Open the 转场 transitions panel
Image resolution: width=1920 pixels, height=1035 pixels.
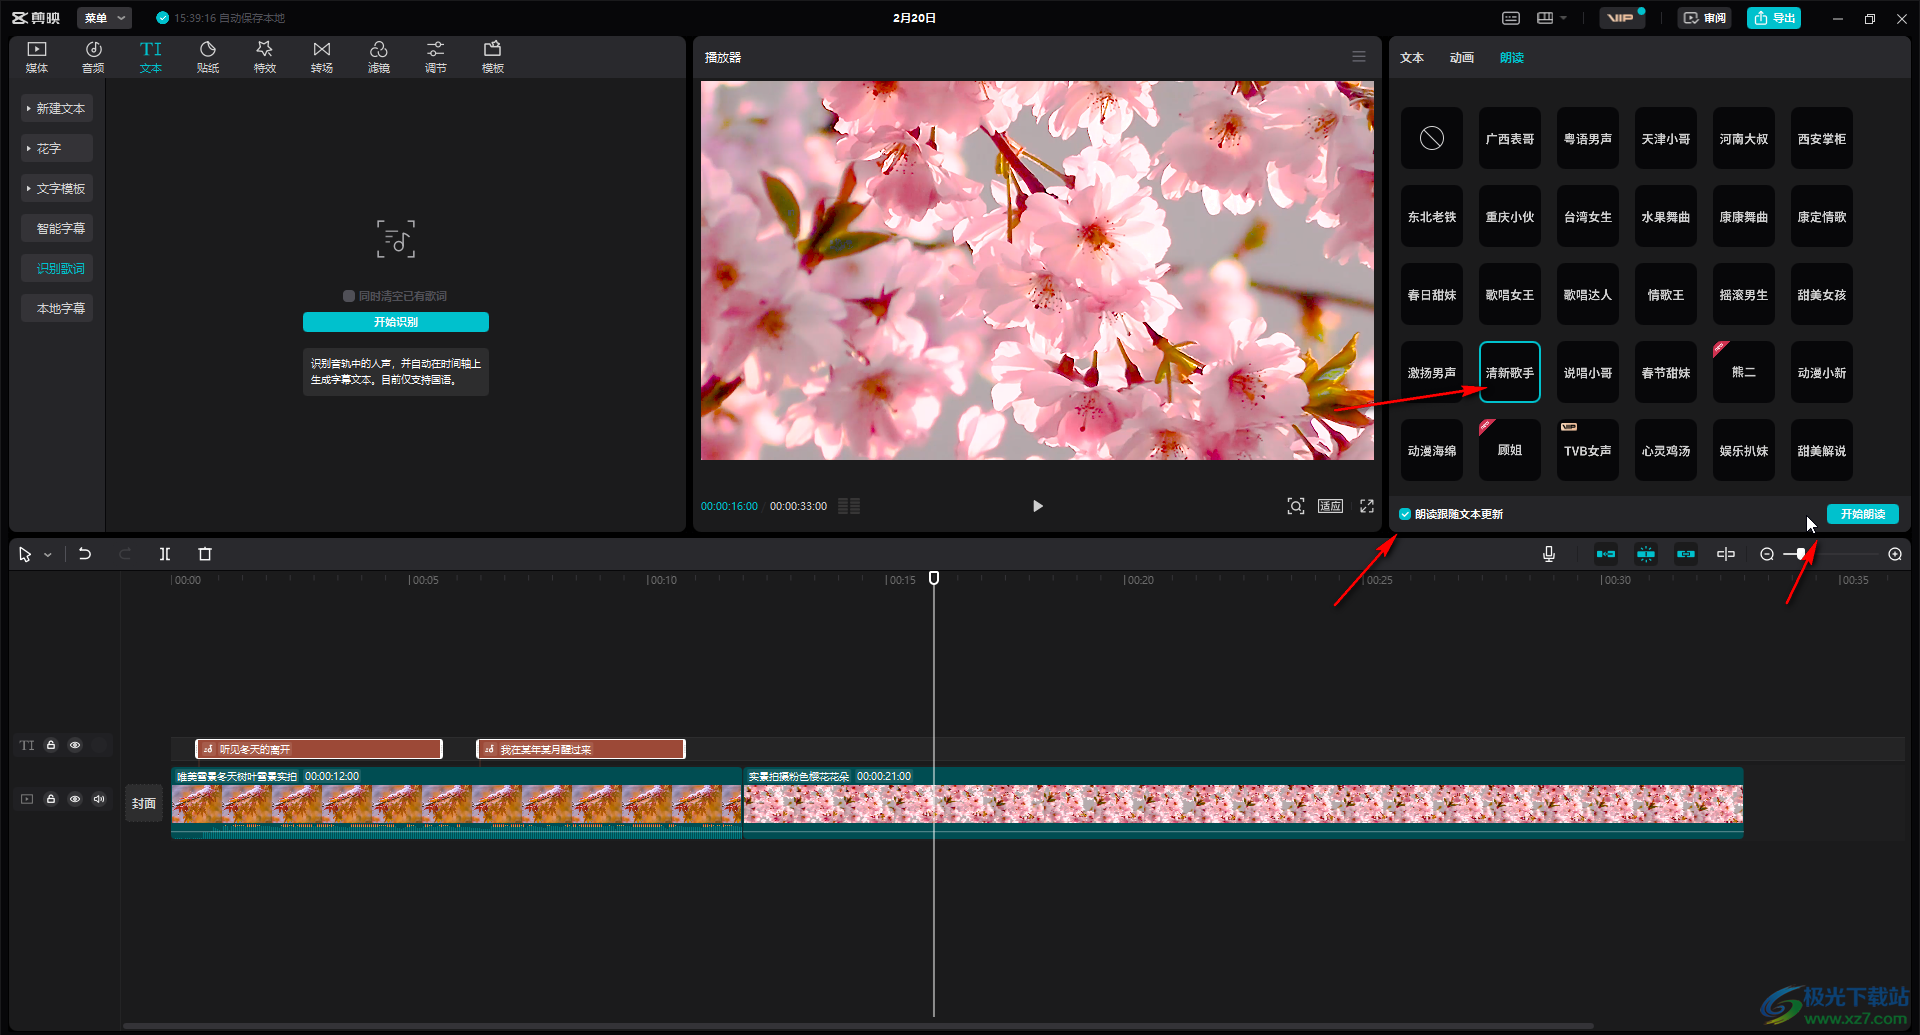tap(322, 57)
